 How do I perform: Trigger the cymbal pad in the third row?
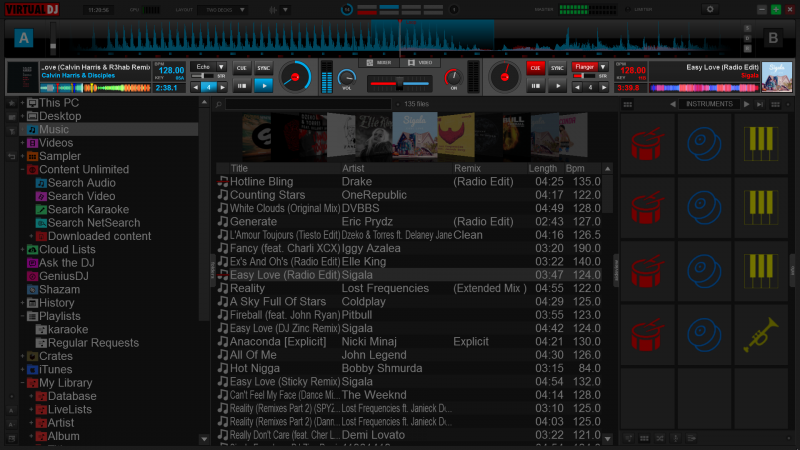pyautogui.click(x=704, y=271)
